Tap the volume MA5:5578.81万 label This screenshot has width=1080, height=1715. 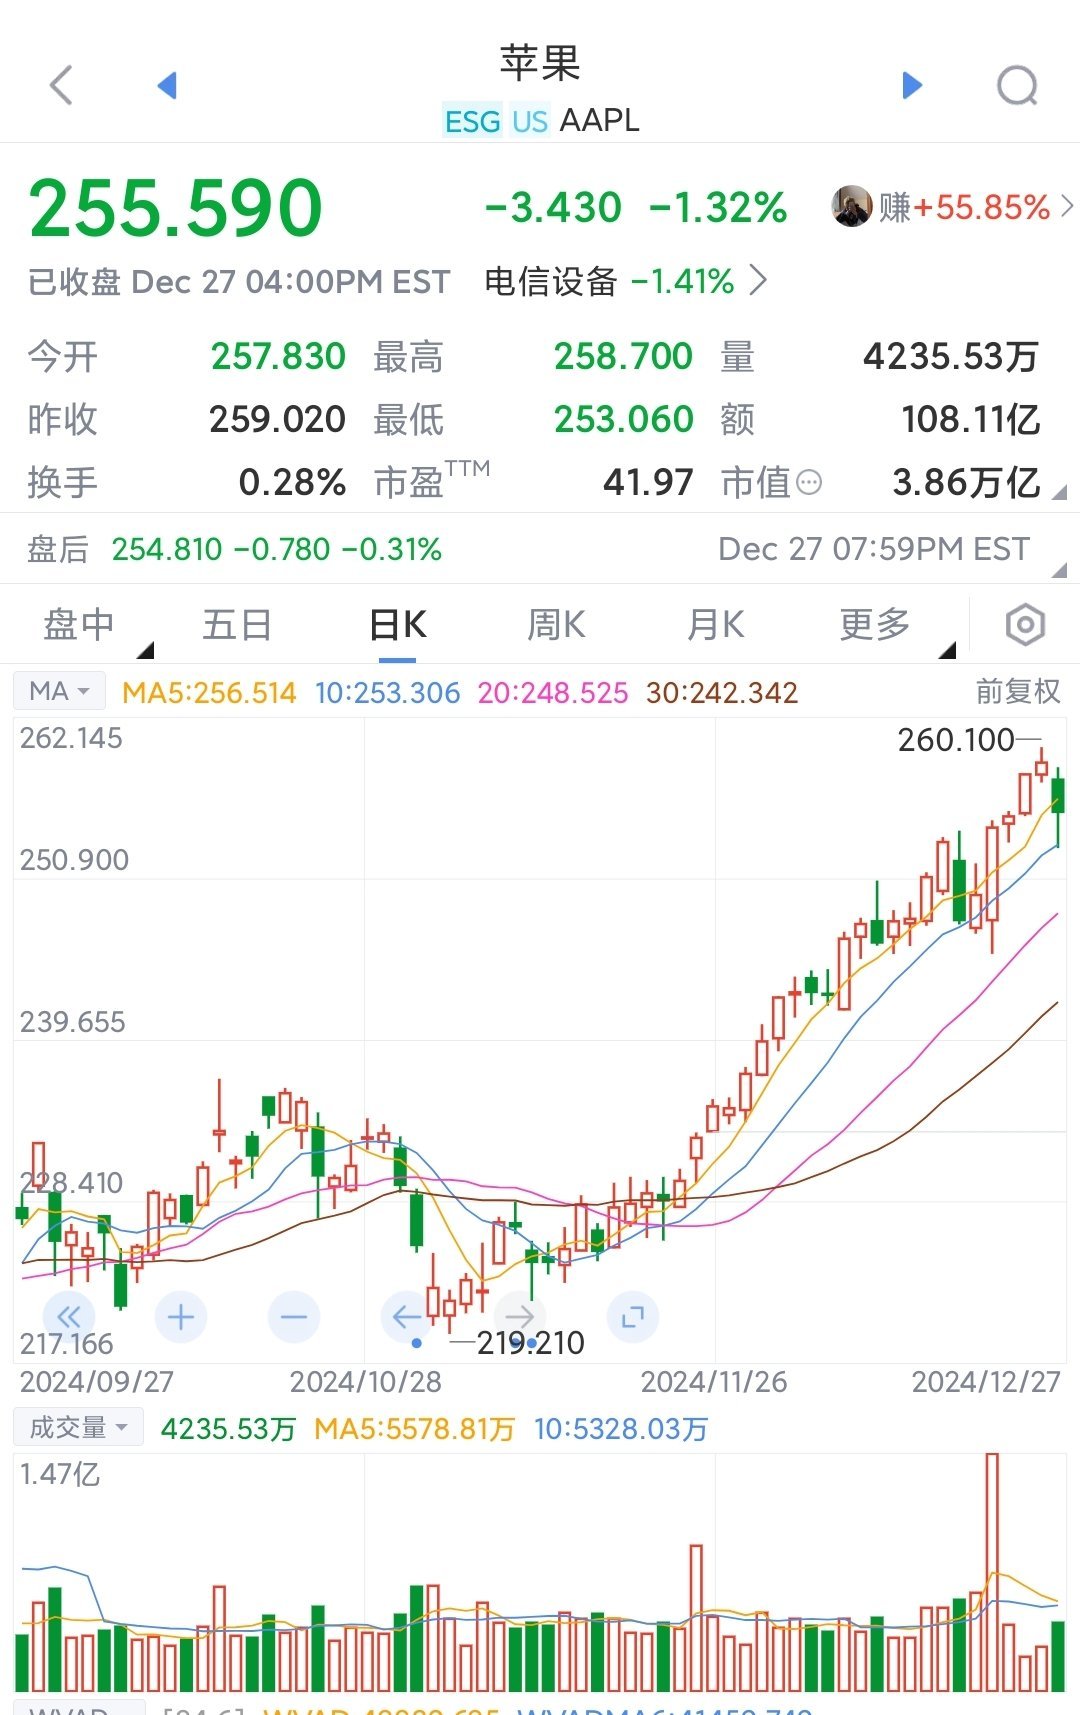[x=414, y=1428]
